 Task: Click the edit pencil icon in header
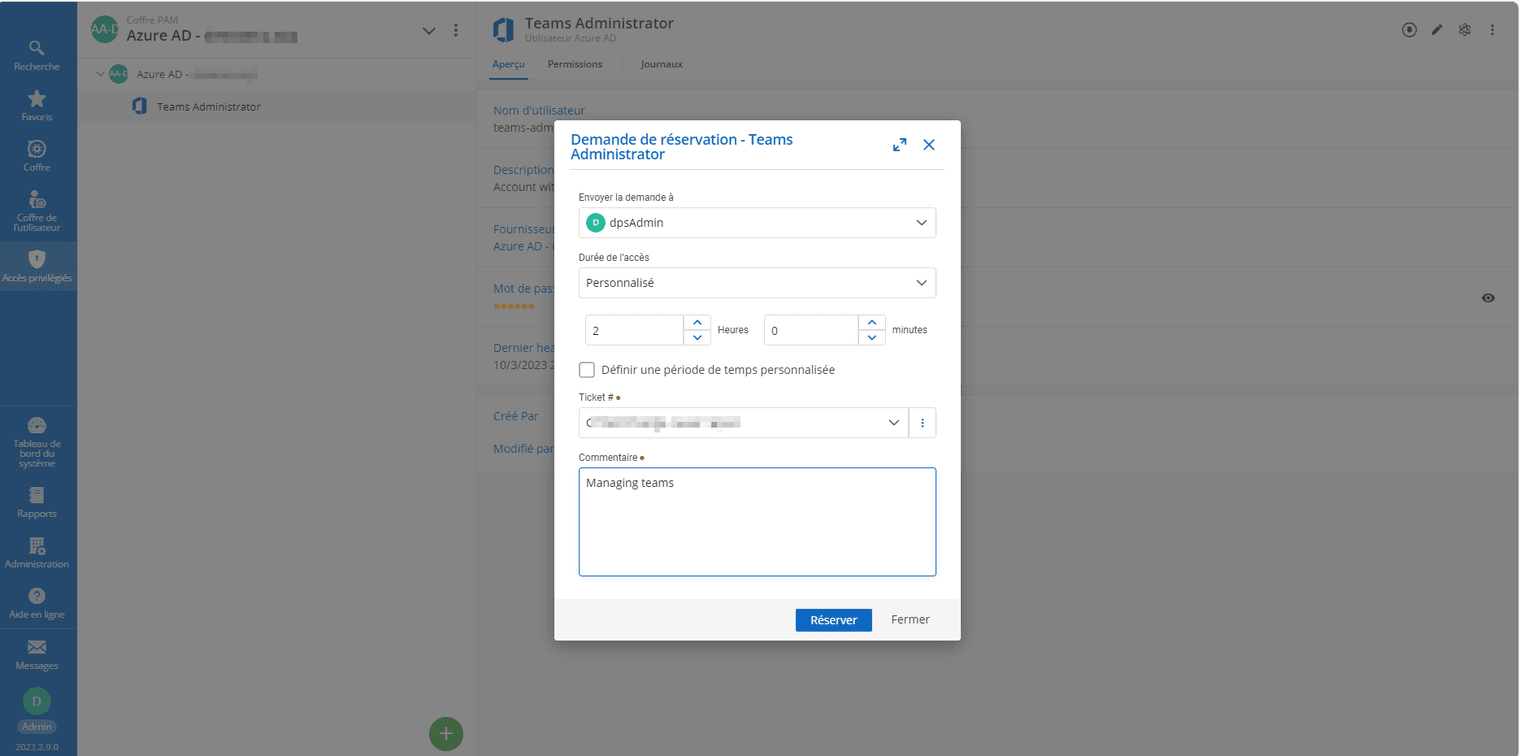point(1437,30)
